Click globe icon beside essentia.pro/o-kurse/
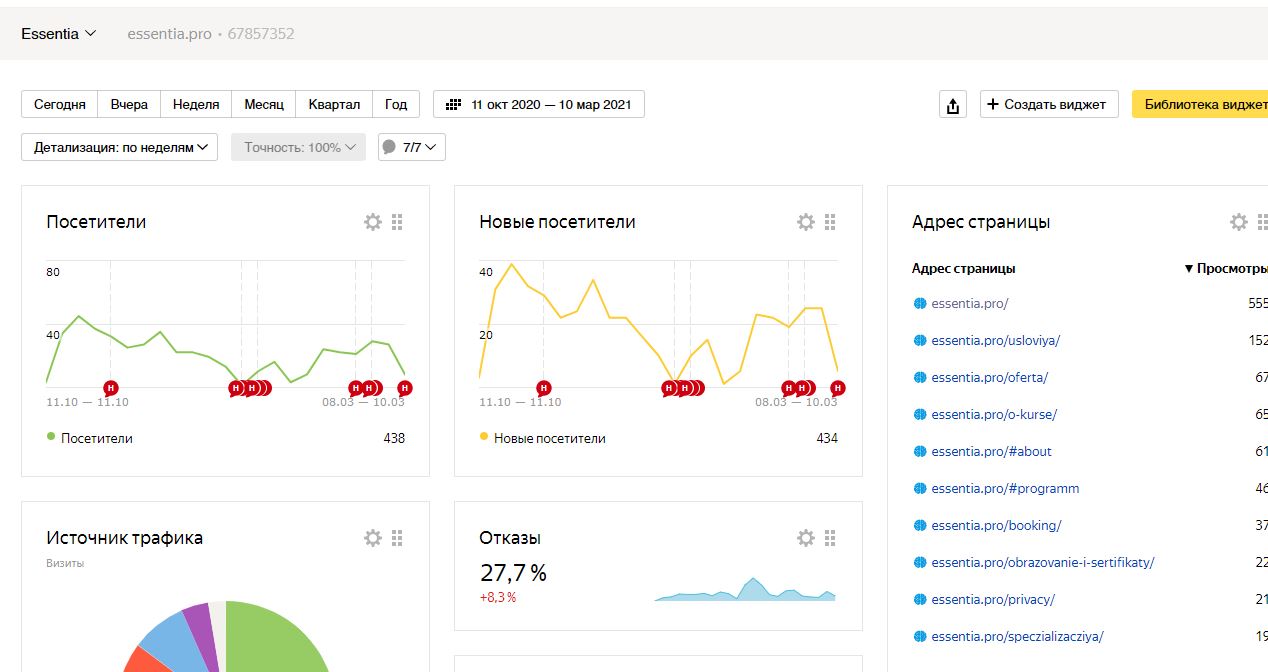Screen dimensions: 1268x672 click(x=920, y=414)
